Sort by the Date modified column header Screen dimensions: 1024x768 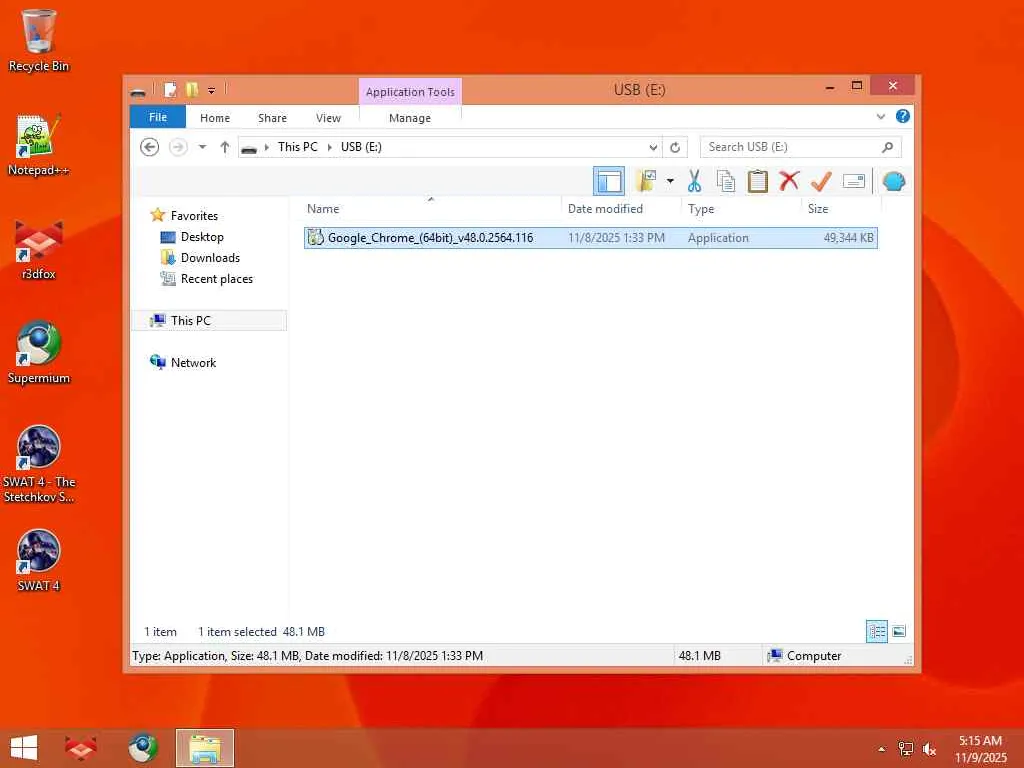(x=605, y=208)
